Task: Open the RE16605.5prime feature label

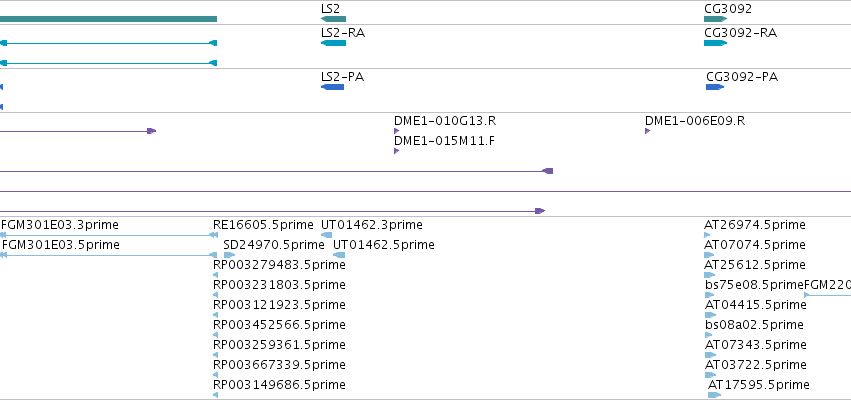Action: click(263, 225)
